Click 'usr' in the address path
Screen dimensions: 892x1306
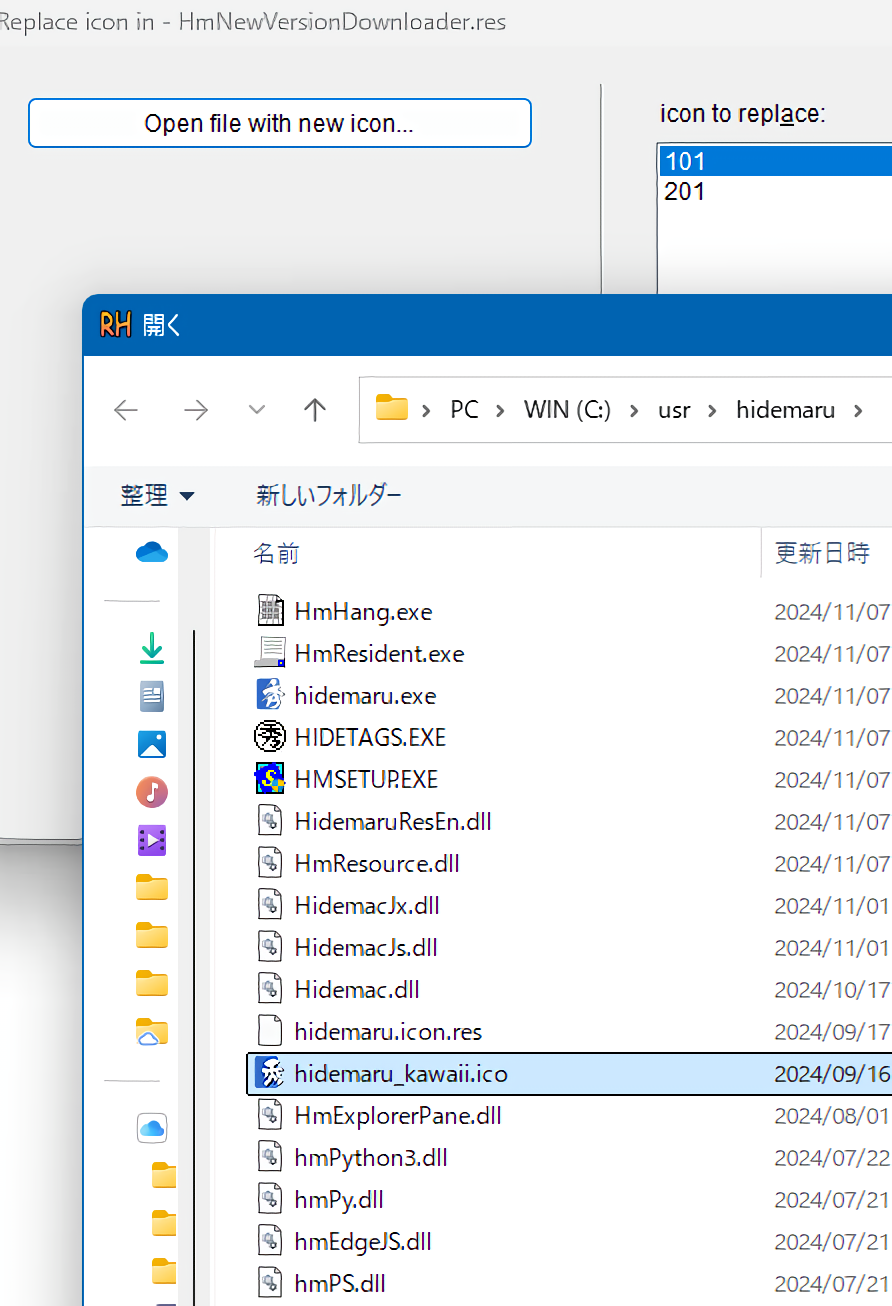(674, 410)
